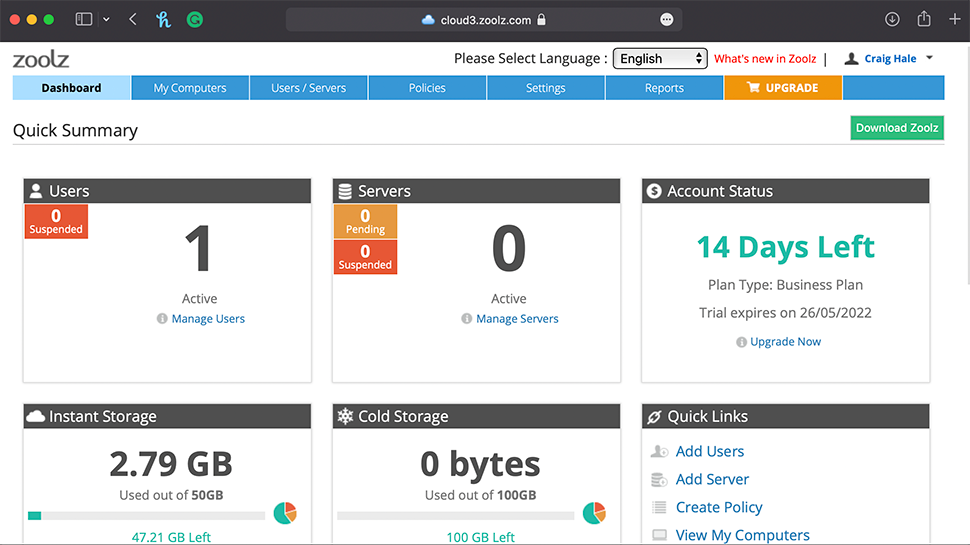
Task: Click the Cold Storage snowflake icon
Action: click(345, 416)
